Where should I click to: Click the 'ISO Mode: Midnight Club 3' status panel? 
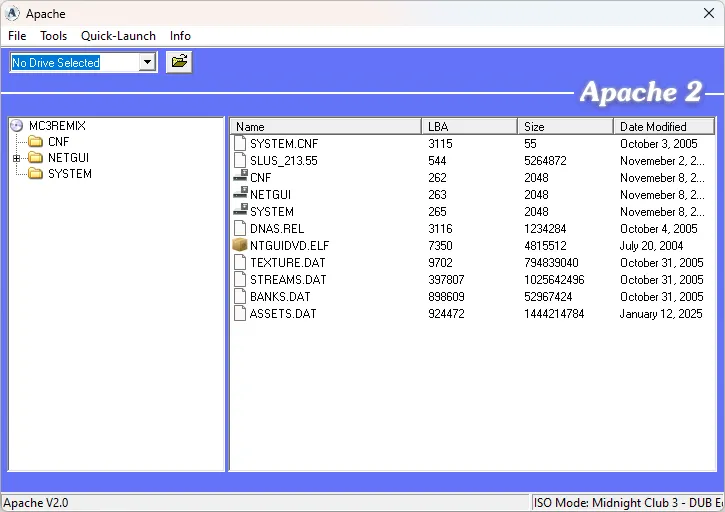pos(628,503)
